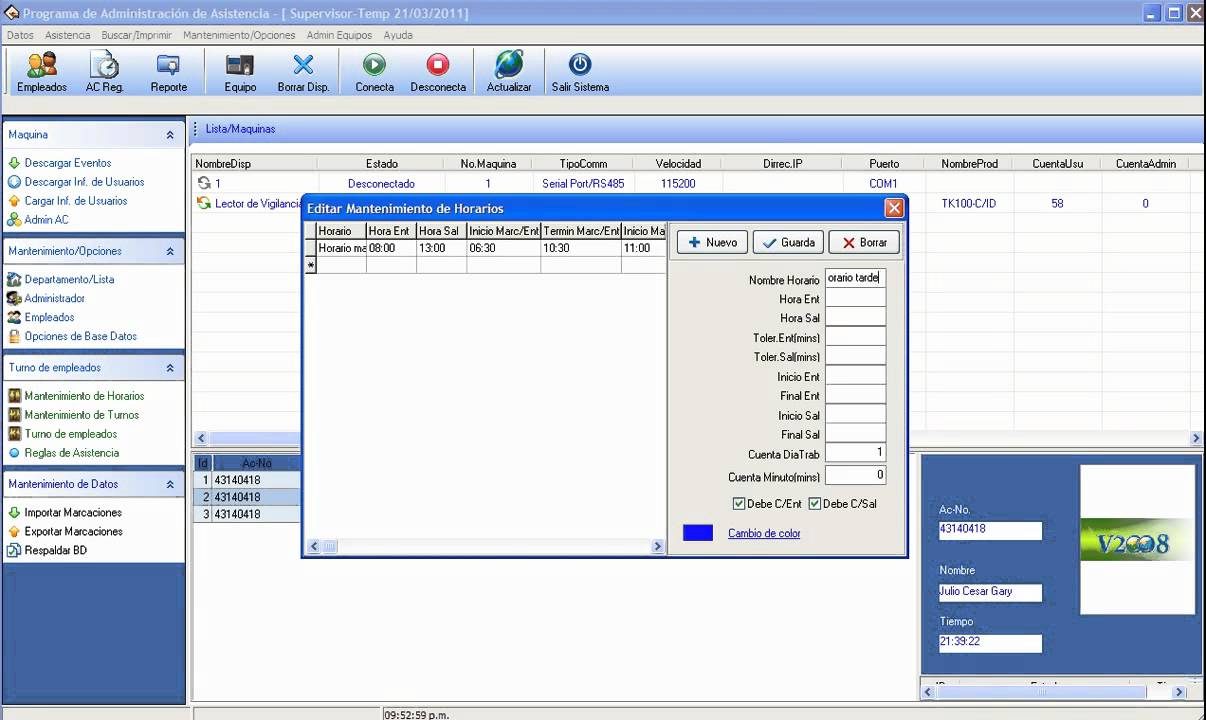The image size is (1206, 720).
Task: Open AC Reg. attendance records
Action: [x=104, y=73]
